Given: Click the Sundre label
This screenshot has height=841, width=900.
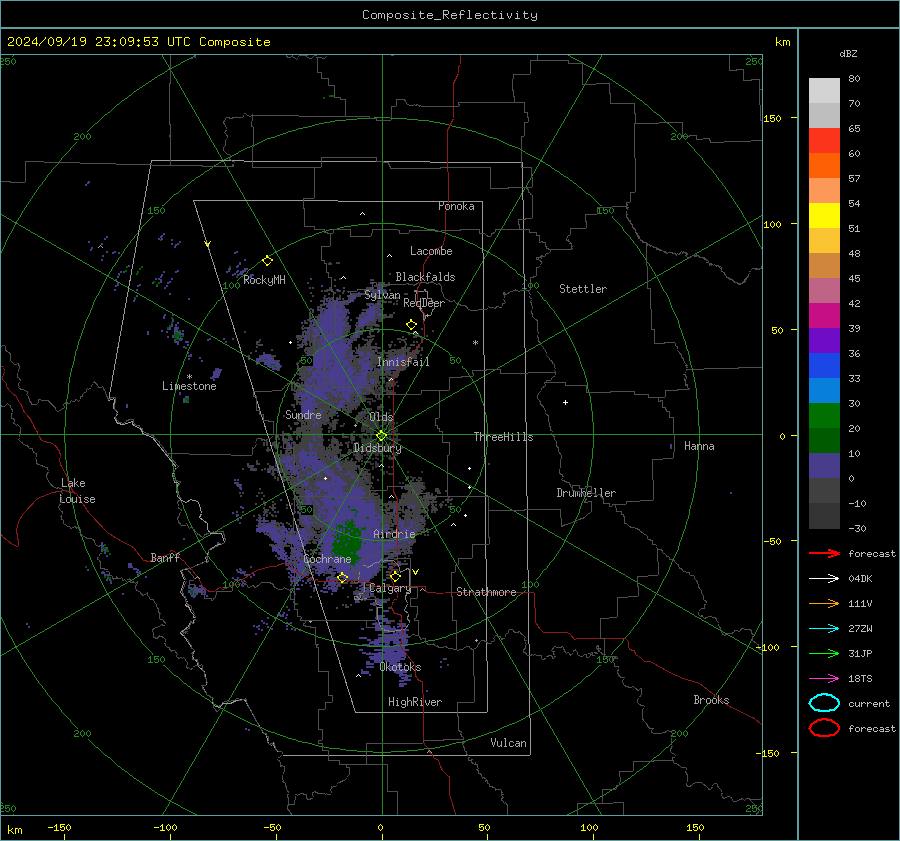Looking at the screenshot, I should (303, 414).
